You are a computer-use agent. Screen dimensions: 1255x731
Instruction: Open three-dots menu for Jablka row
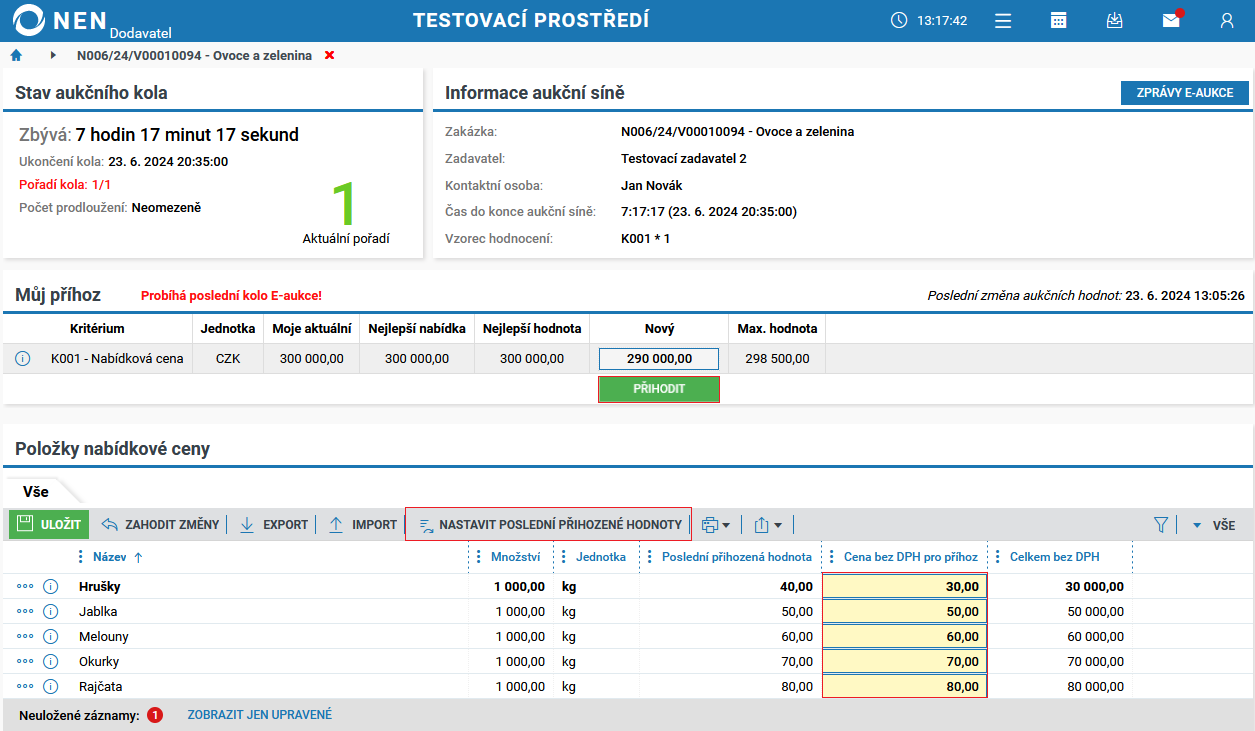point(25,611)
